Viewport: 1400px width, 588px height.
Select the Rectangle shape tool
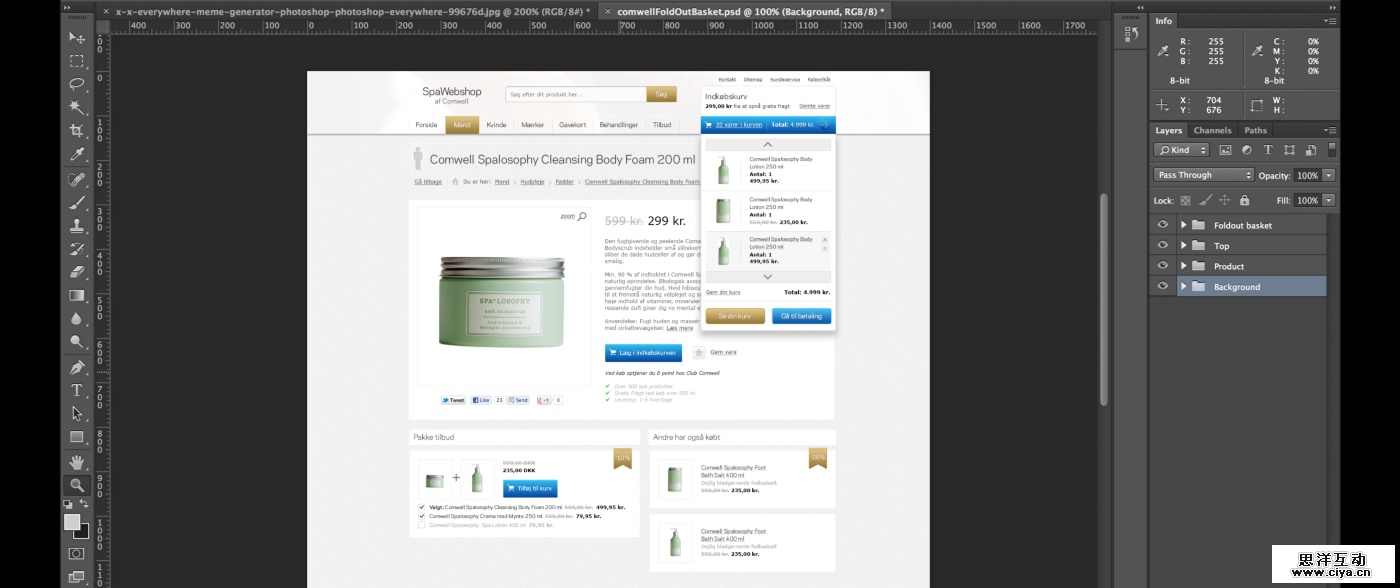(77, 437)
